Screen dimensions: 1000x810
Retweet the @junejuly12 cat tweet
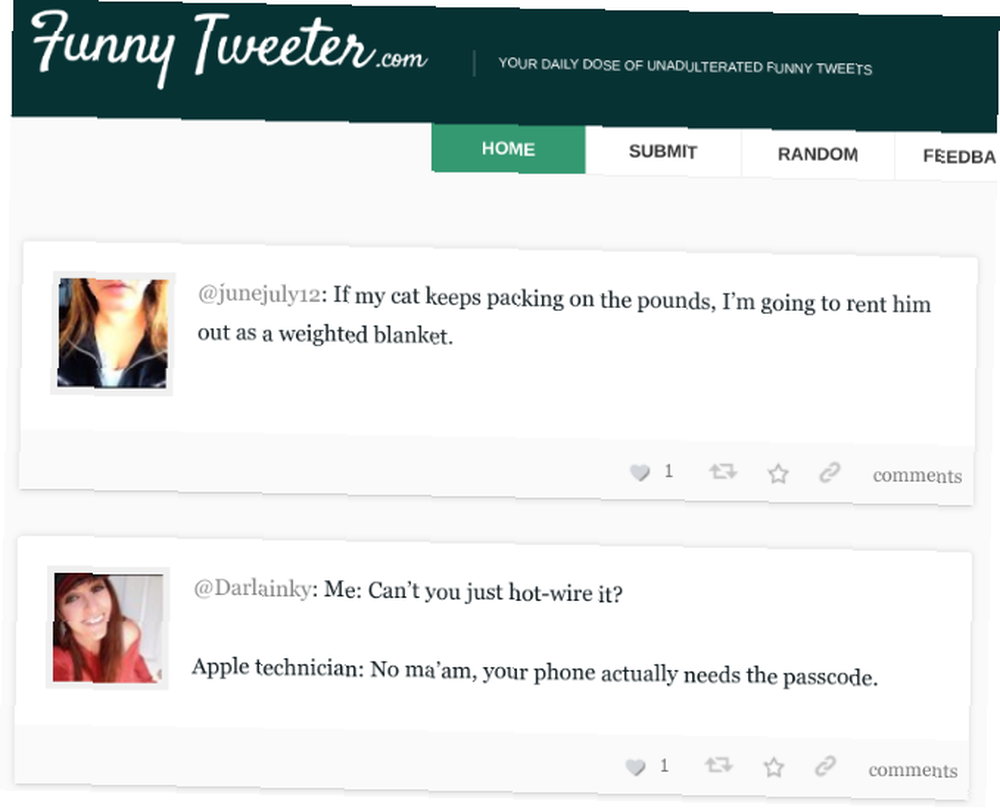pos(723,472)
